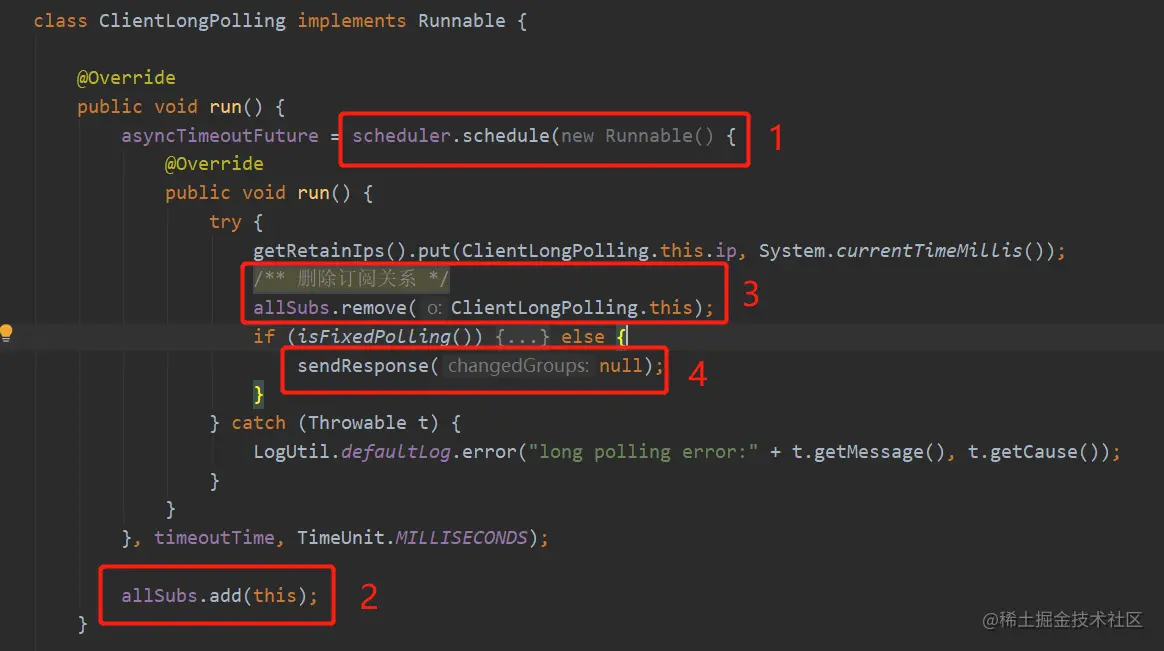Image resolution: width=1164 pixels, height=651 pixels.
Task: Click LogUtil.defaultLog.error call
Action: coord(385,452)
